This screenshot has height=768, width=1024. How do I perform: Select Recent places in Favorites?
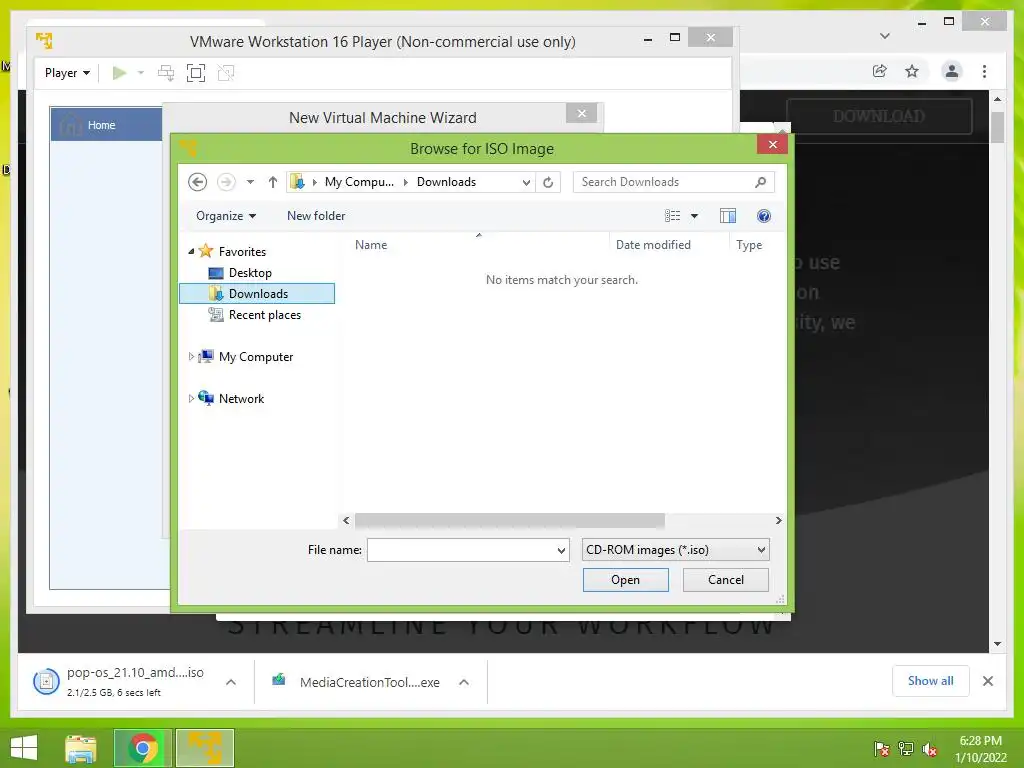(255, 315)
